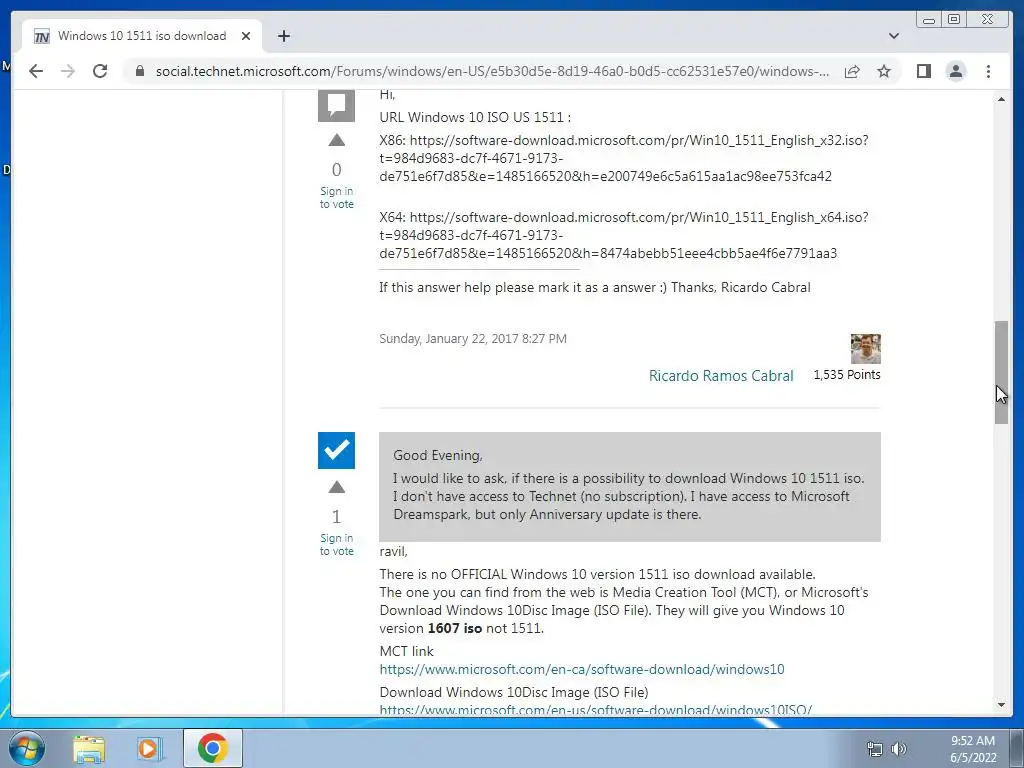This screenshot has width=1024, height=768.
Task: Click the Show desktop button at the taskbar's end
Action: pyautogui.click(x=1018, y=748)
